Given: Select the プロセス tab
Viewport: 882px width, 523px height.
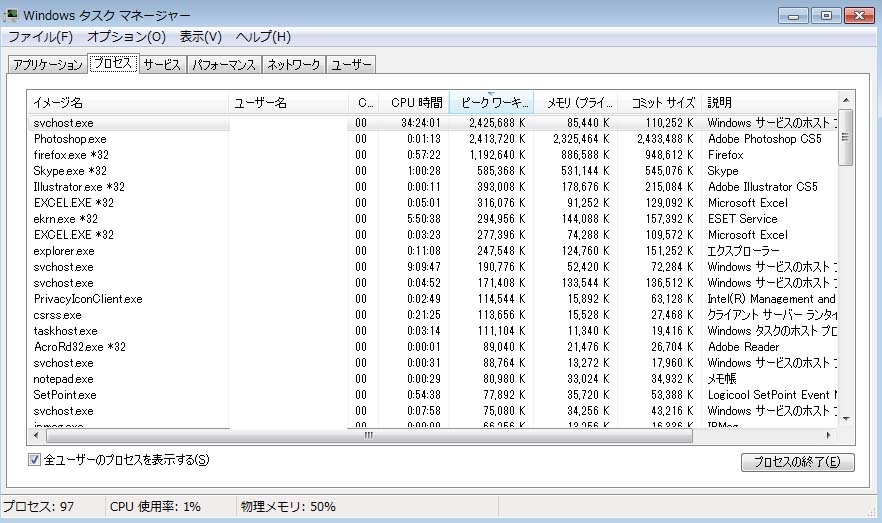Looking at the screenshot, I should point(113,64).
